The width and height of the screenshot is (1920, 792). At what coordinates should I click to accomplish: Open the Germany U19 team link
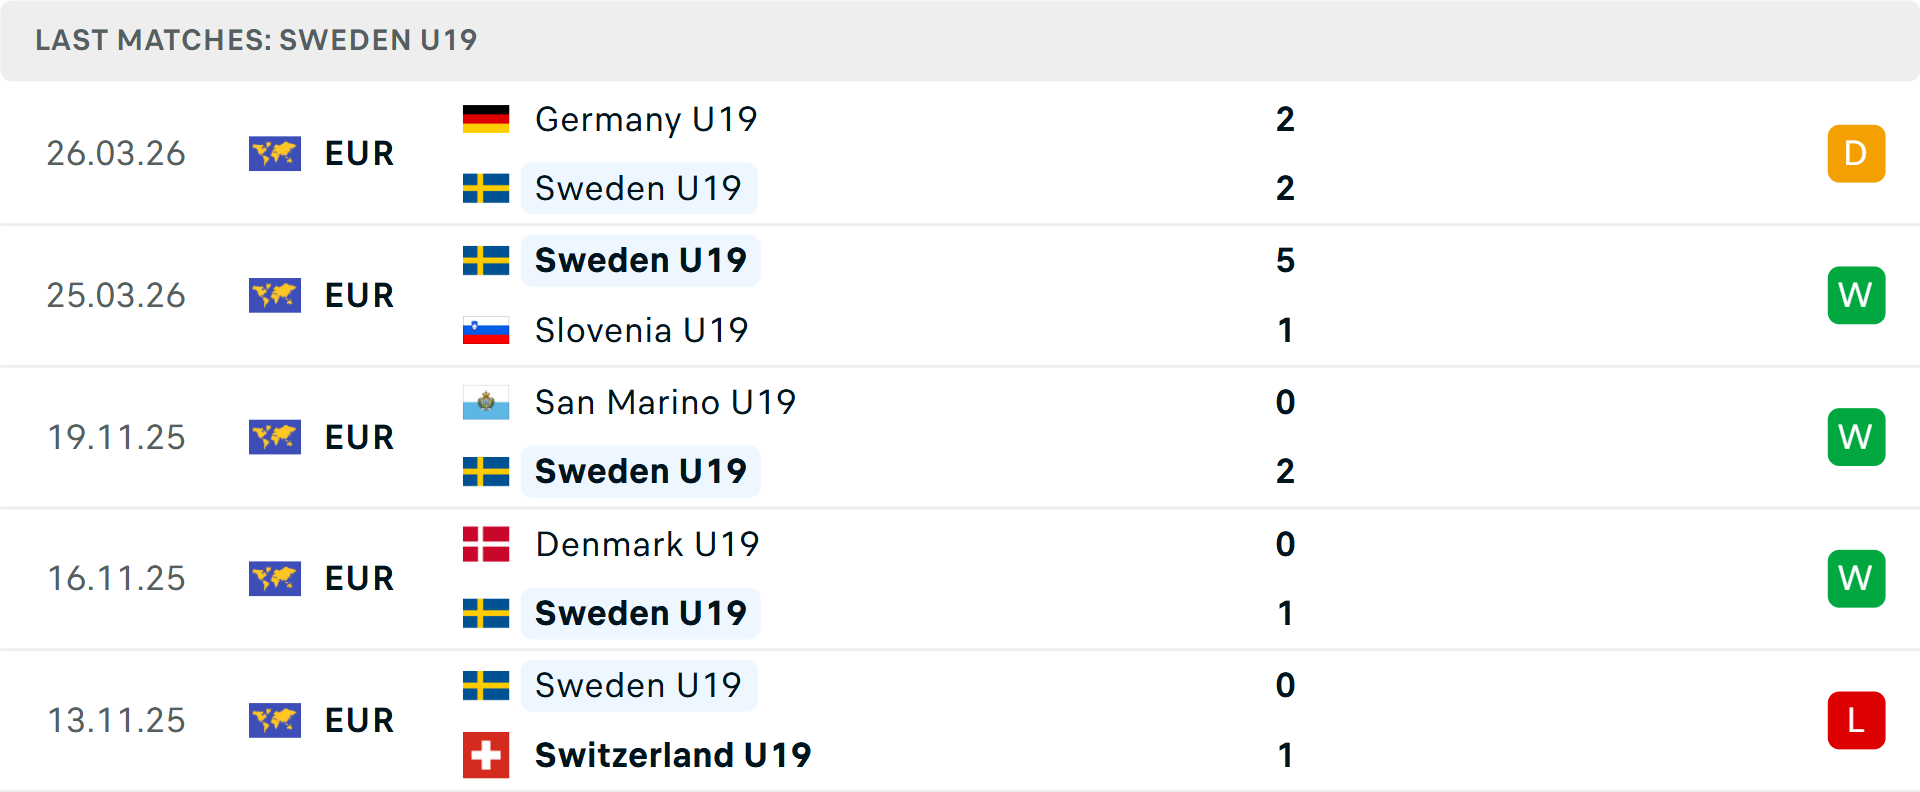click(646, 119)
